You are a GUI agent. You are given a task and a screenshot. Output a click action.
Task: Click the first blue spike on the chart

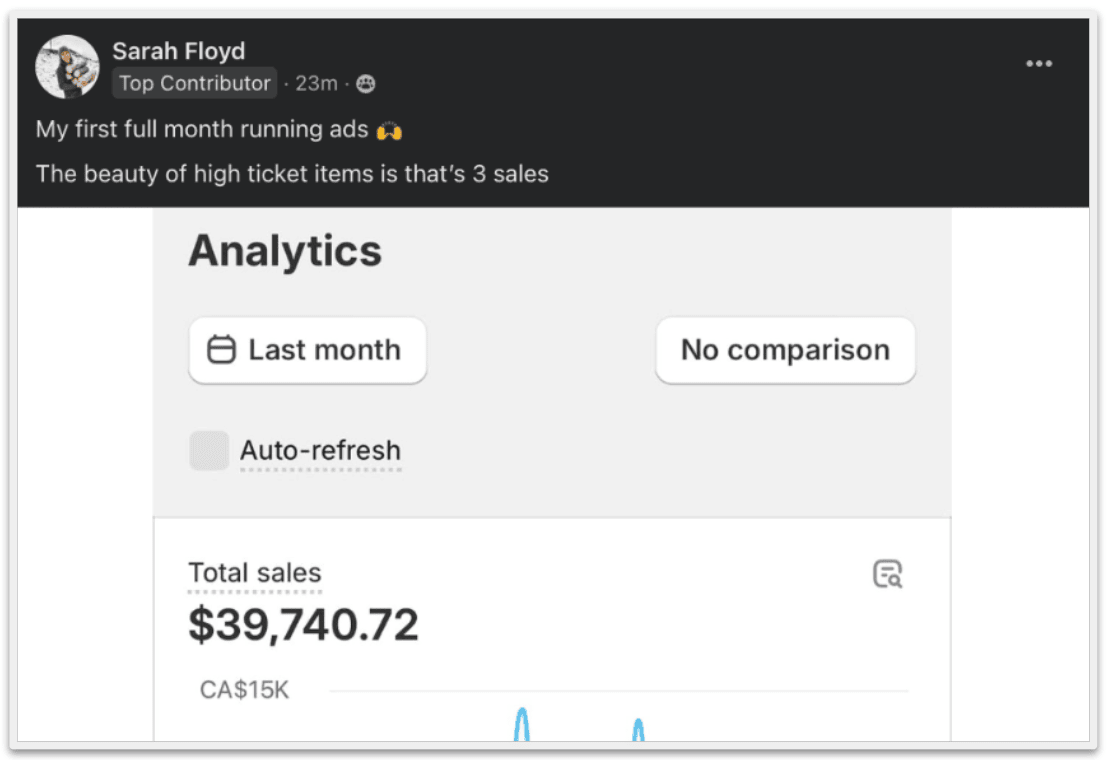point(521,725)
